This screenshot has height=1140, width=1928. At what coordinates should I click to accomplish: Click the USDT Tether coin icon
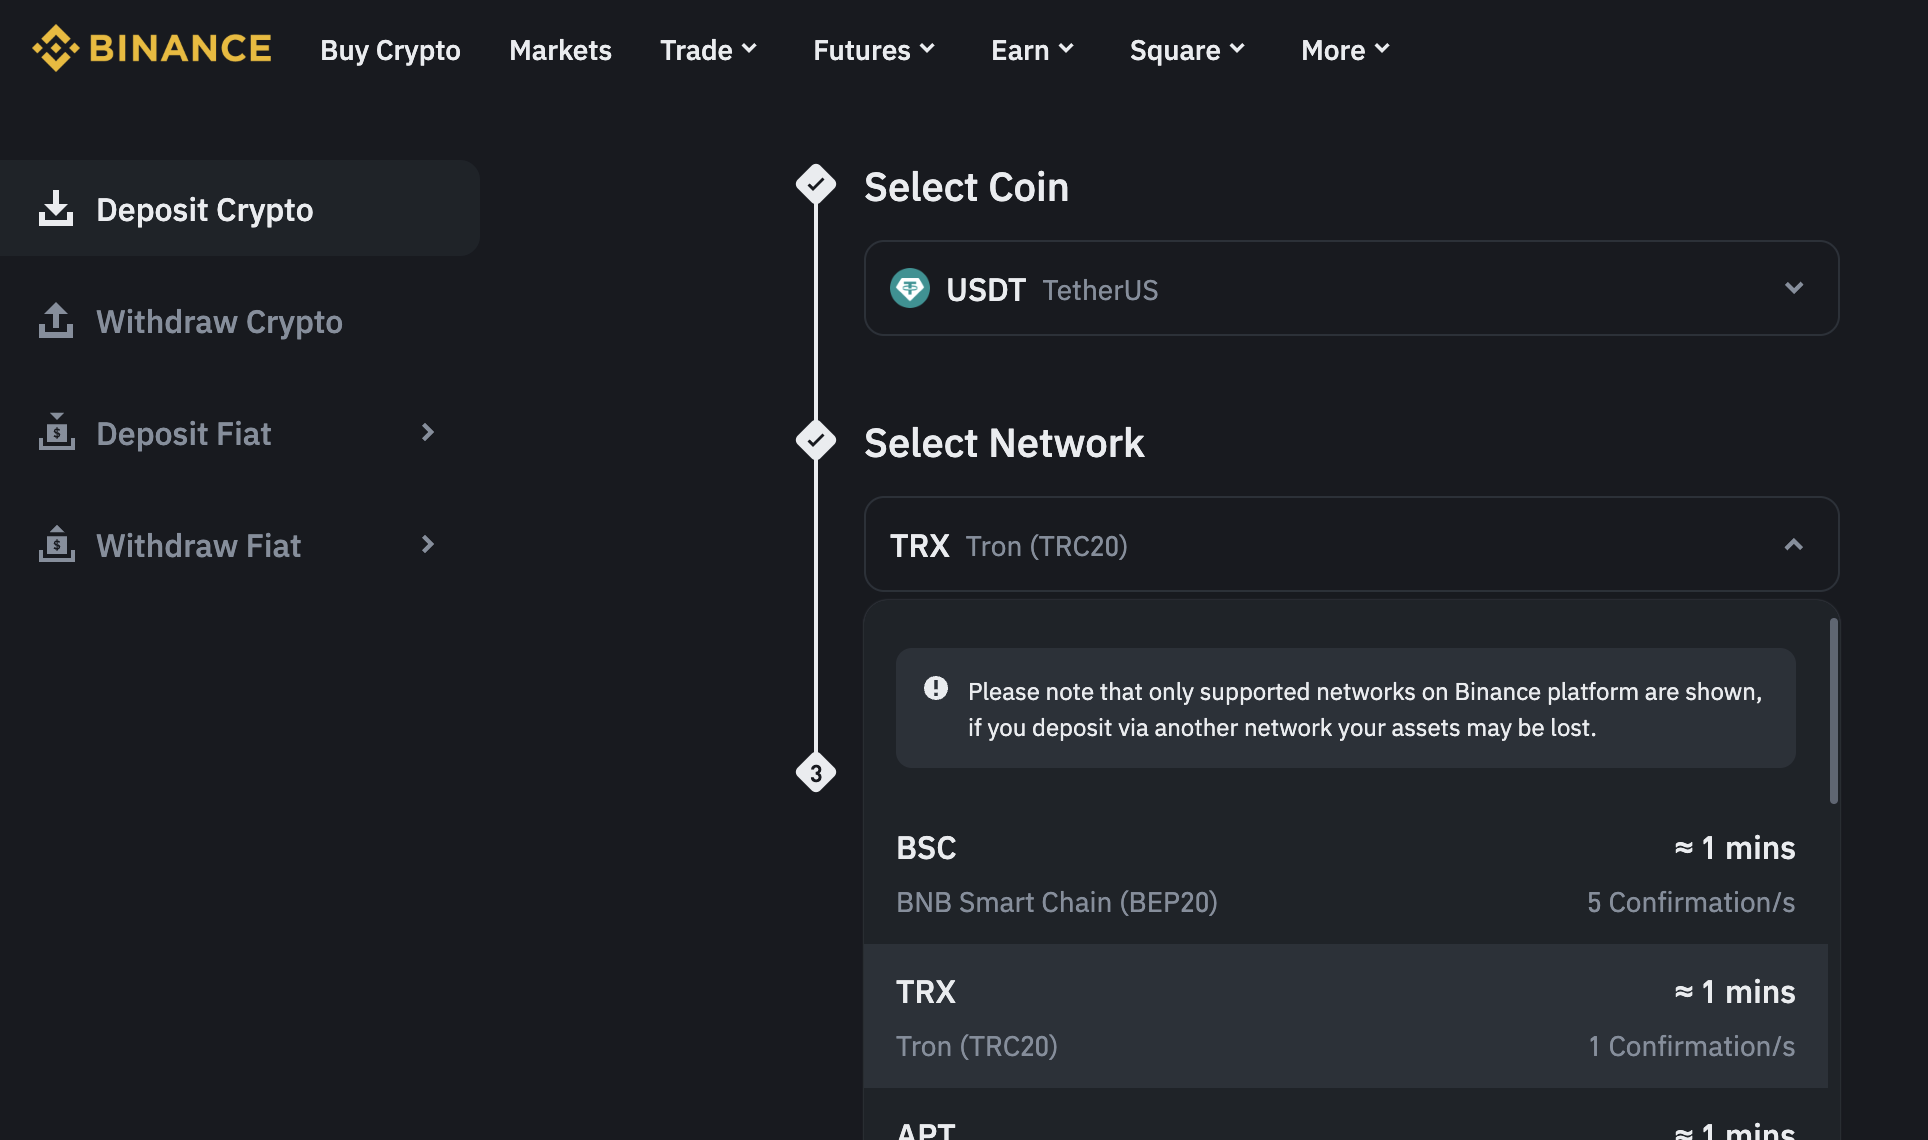(910, 289)
